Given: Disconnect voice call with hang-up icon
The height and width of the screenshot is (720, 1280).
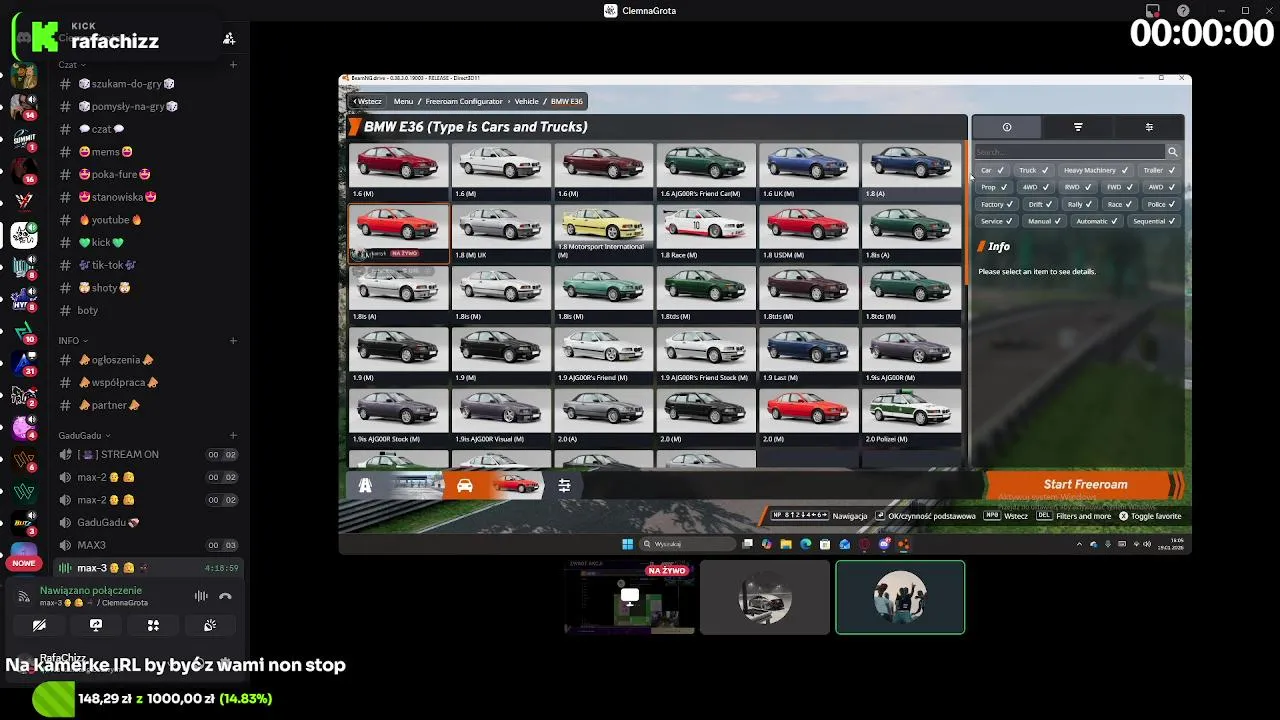Looking at the screenshot, I should coord(225,596).
